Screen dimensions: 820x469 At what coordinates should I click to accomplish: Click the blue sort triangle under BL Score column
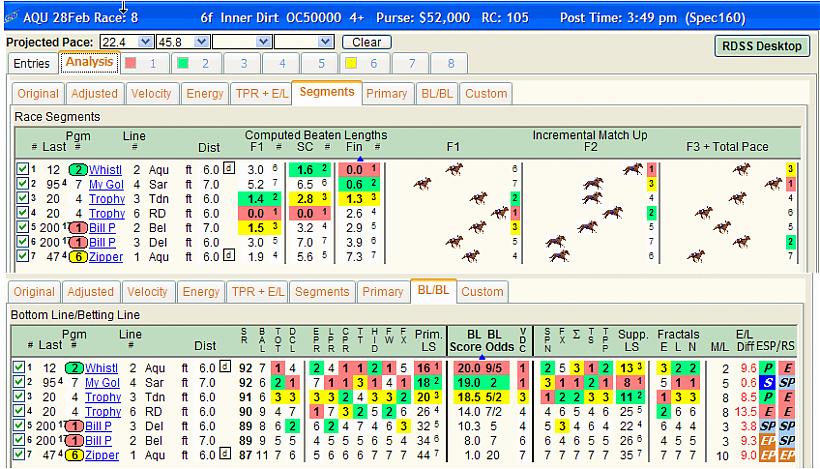(x=481, y=357)
